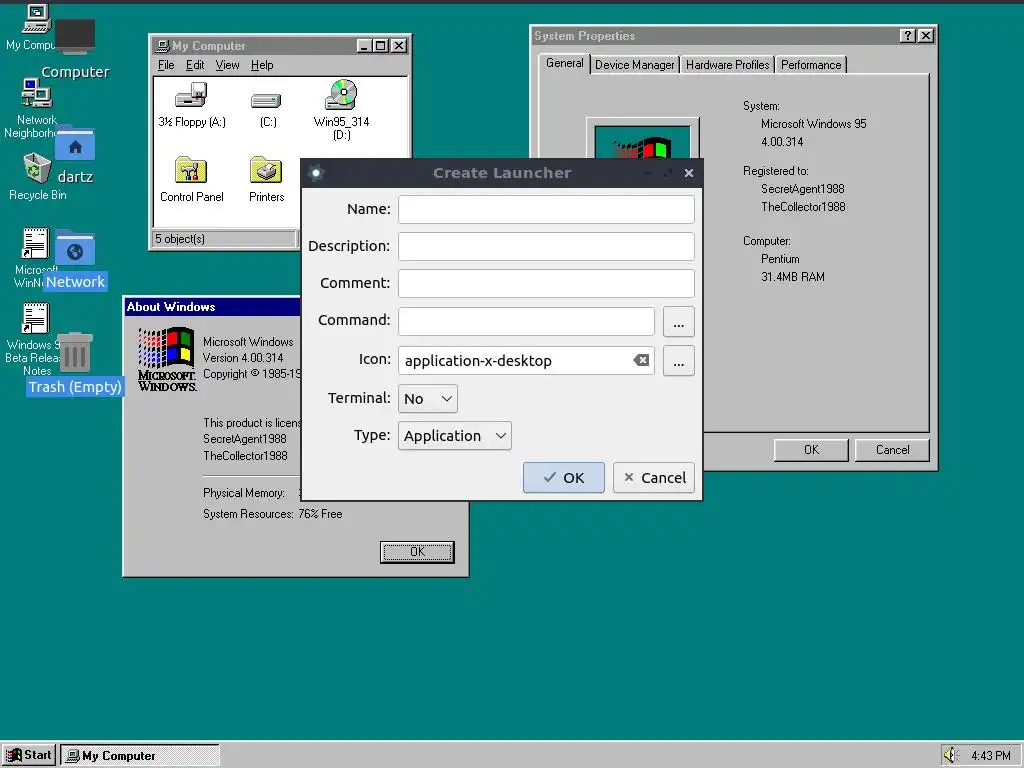The width and height of the screenshot is (1024, 768).
Task: Click the '5 object(s)' status bar text
Action: point(180,239)
